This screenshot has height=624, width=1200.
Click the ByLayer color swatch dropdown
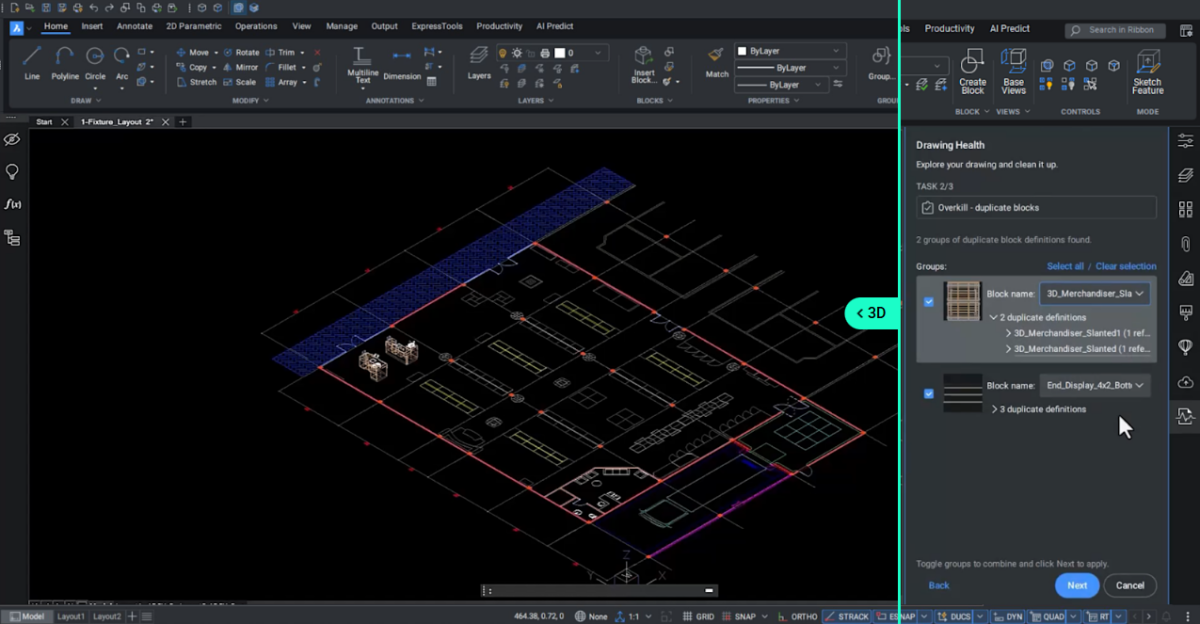(789, 49)
